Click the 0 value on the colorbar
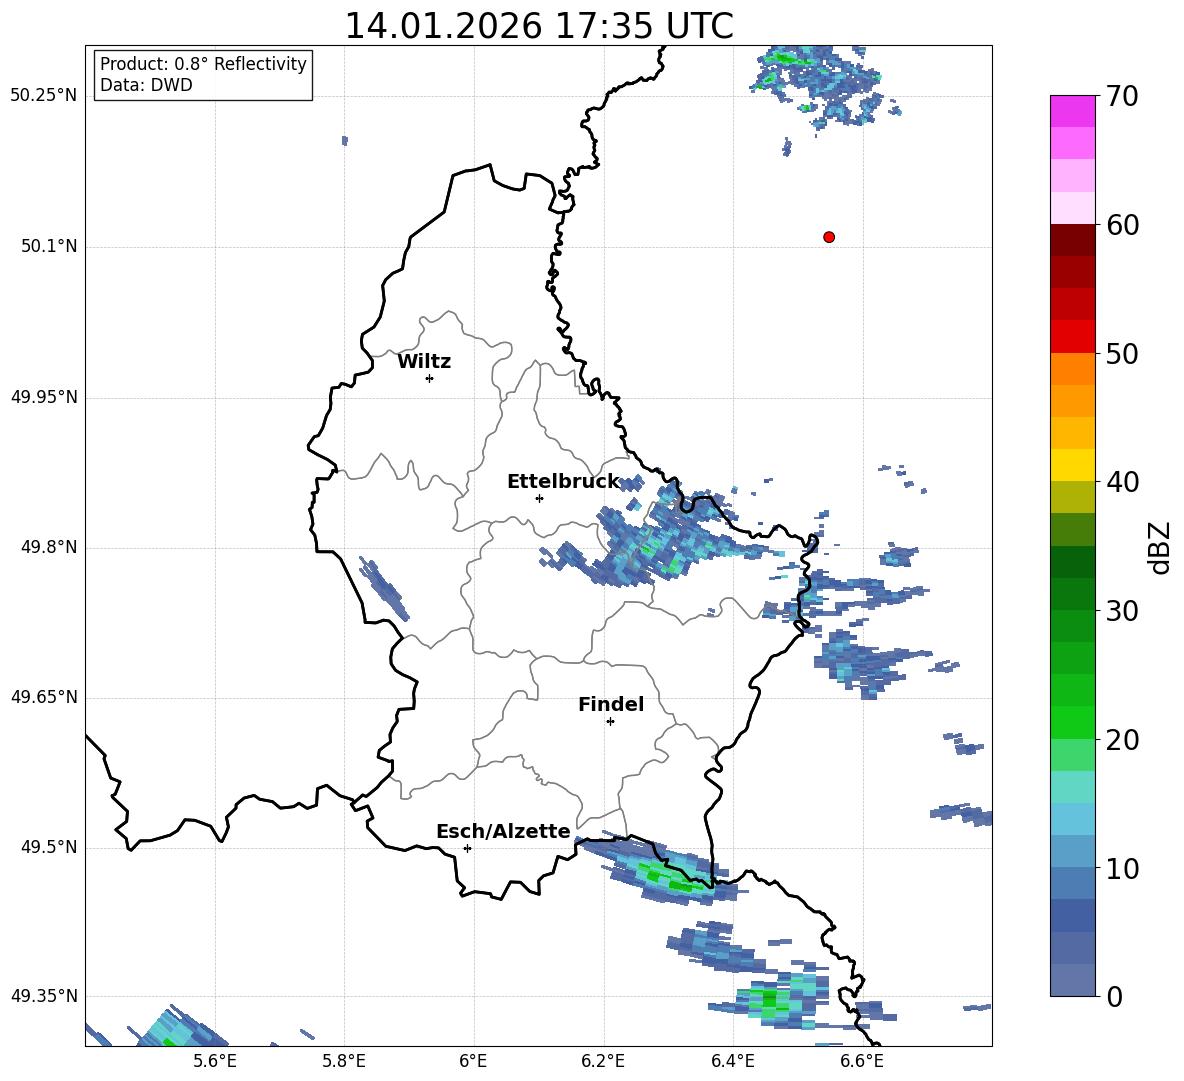The height and width of the screenshot is (1081, 1184). coord(1114,996)
